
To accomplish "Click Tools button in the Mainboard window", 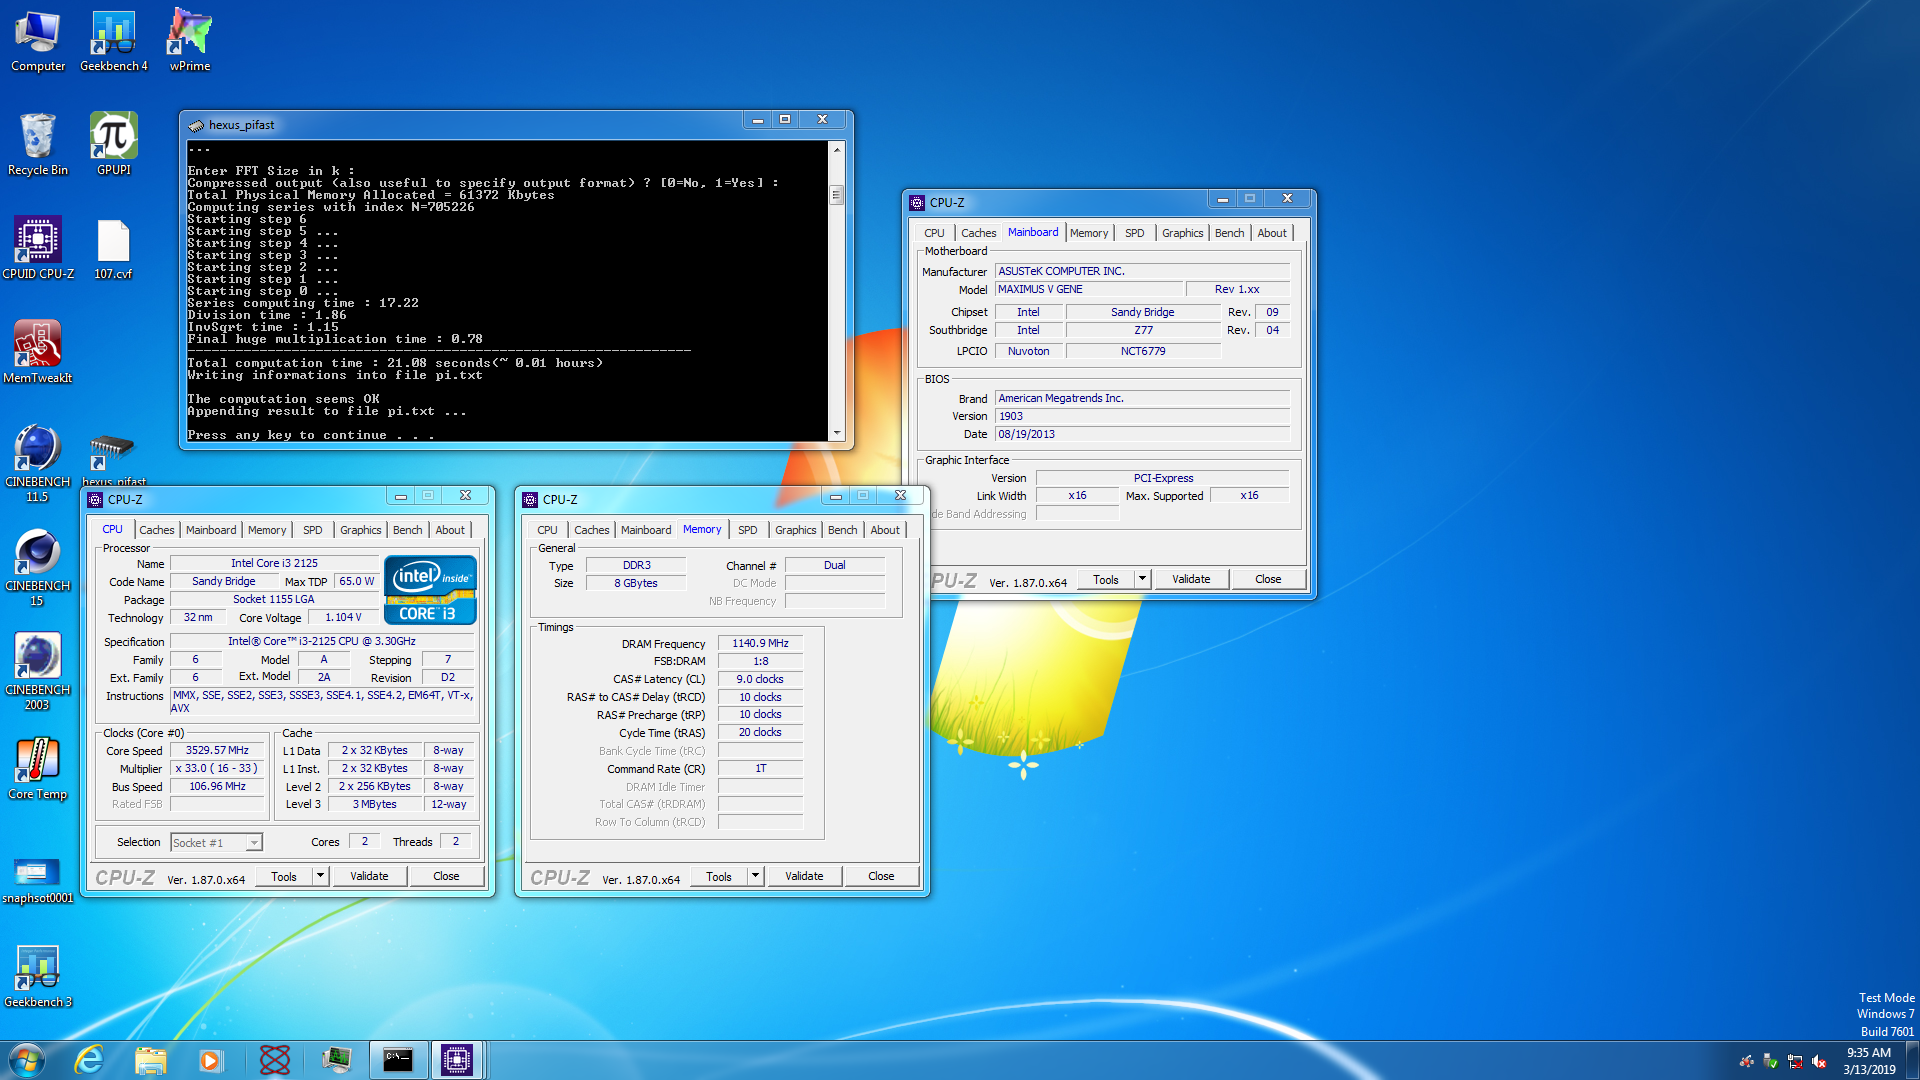I will pos(1105,579).
